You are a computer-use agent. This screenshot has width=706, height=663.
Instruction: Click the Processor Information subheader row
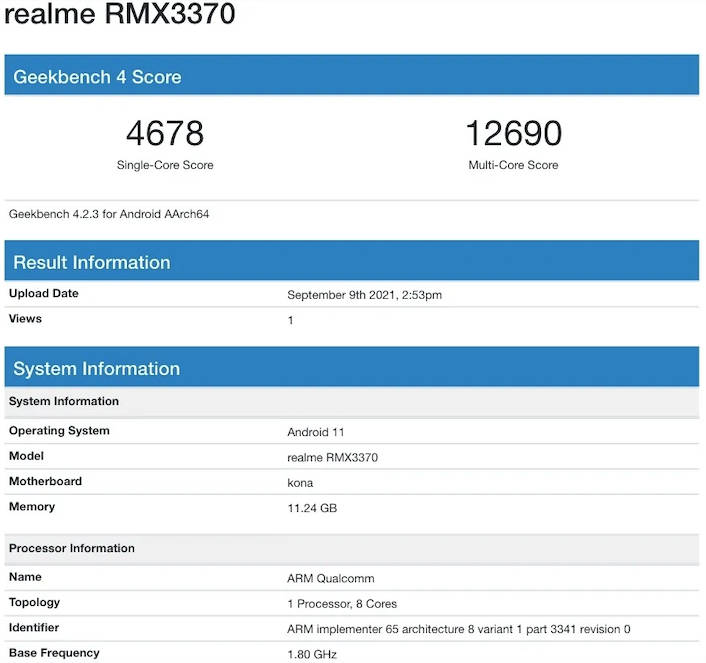(72, 548)
